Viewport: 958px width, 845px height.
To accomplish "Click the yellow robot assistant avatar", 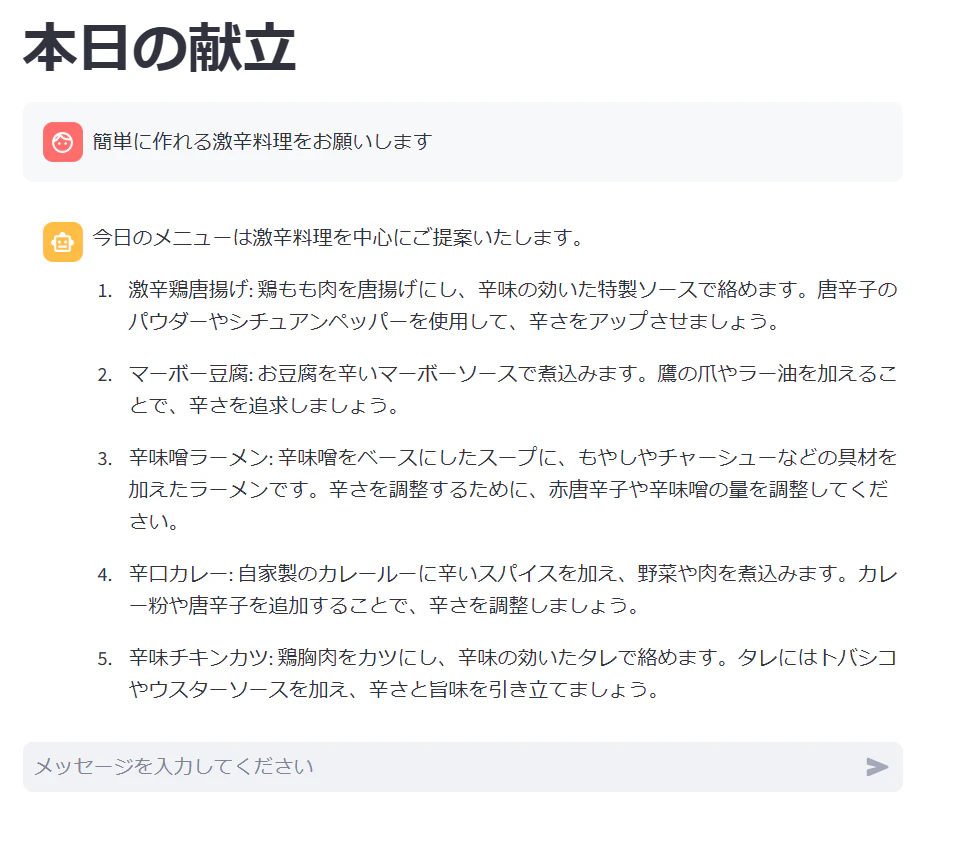I will 63,242.
